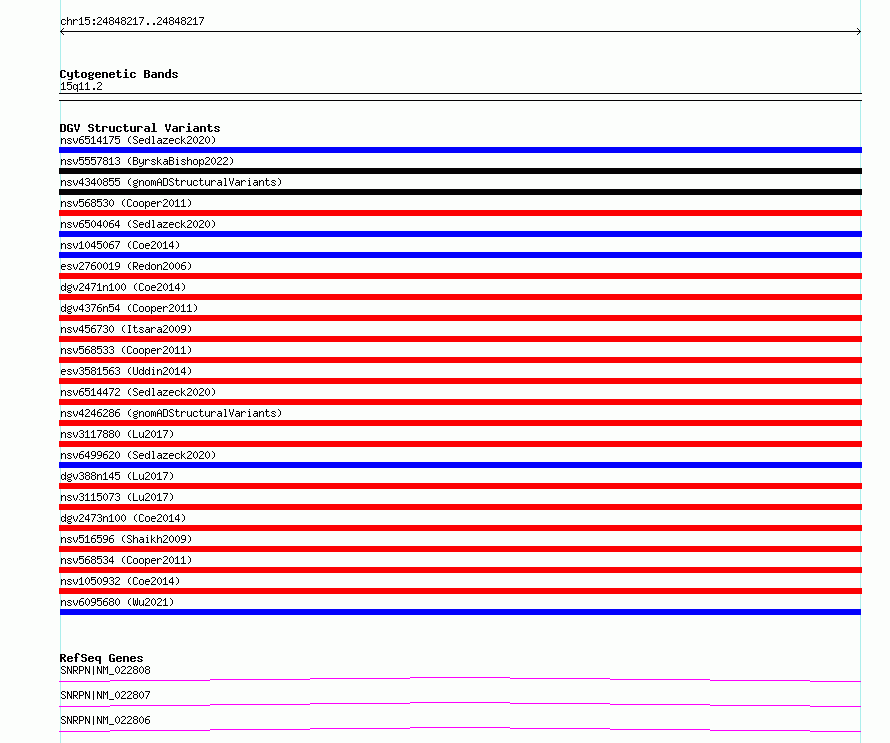Click the blue bar under nsv6499620
Viewport: 890px width, 743px height.
click(460, 465)
